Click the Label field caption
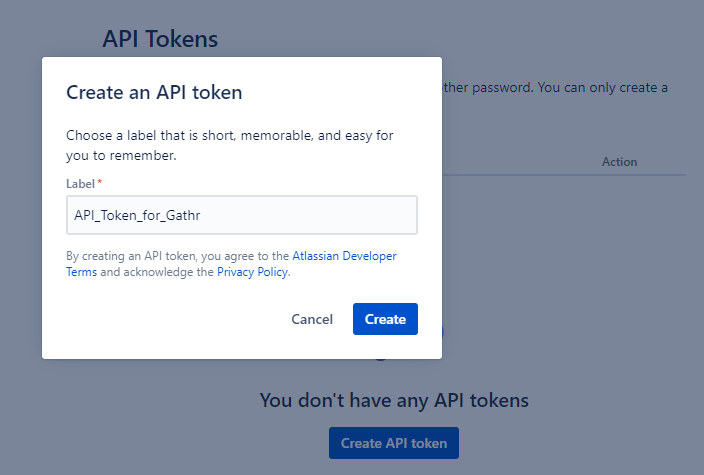The height and width of the screenshot is (475, 704). tap(80, 184)
